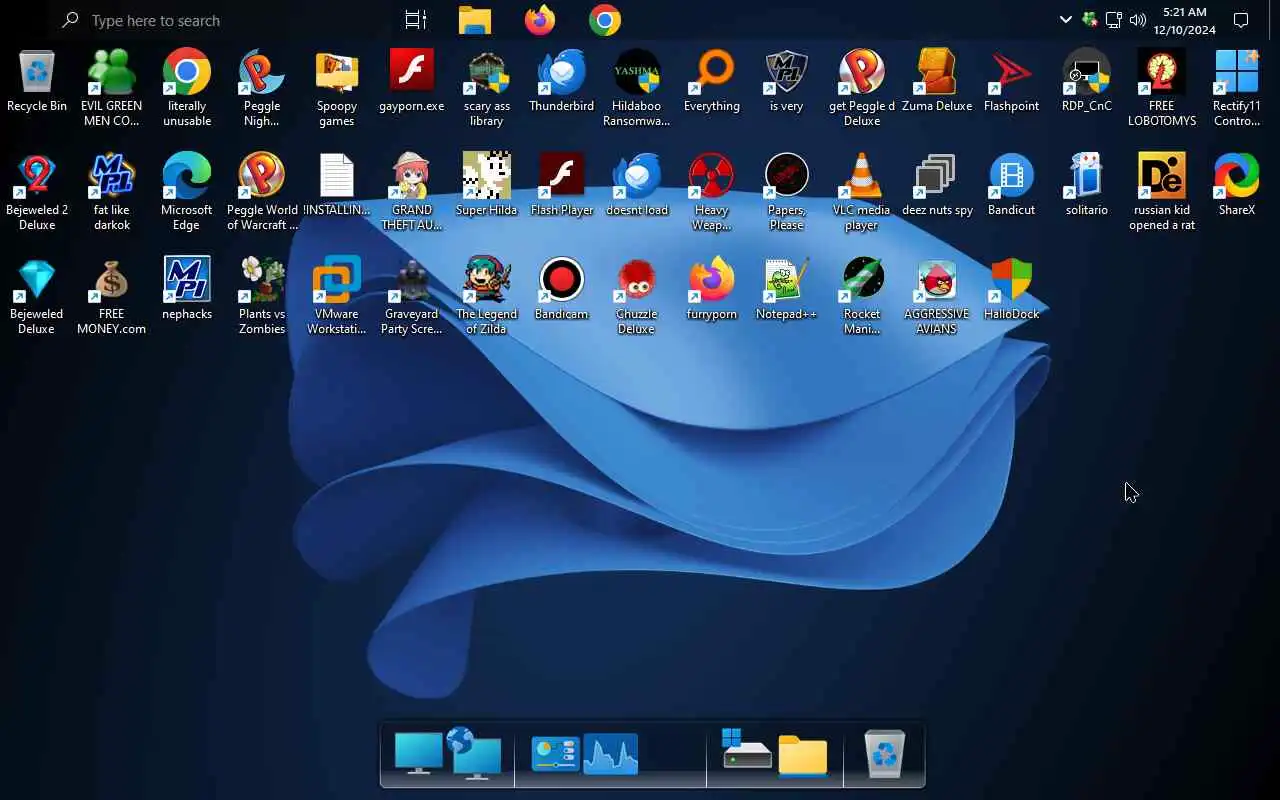The width and height of the screenshot is (1280, 800).
Task: Select the 'deez nuts spy' icon
Action: 937,186
